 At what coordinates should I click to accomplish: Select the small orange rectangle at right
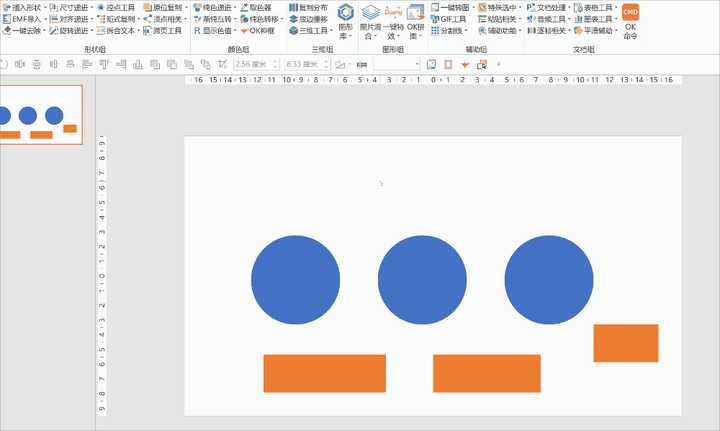626,343
